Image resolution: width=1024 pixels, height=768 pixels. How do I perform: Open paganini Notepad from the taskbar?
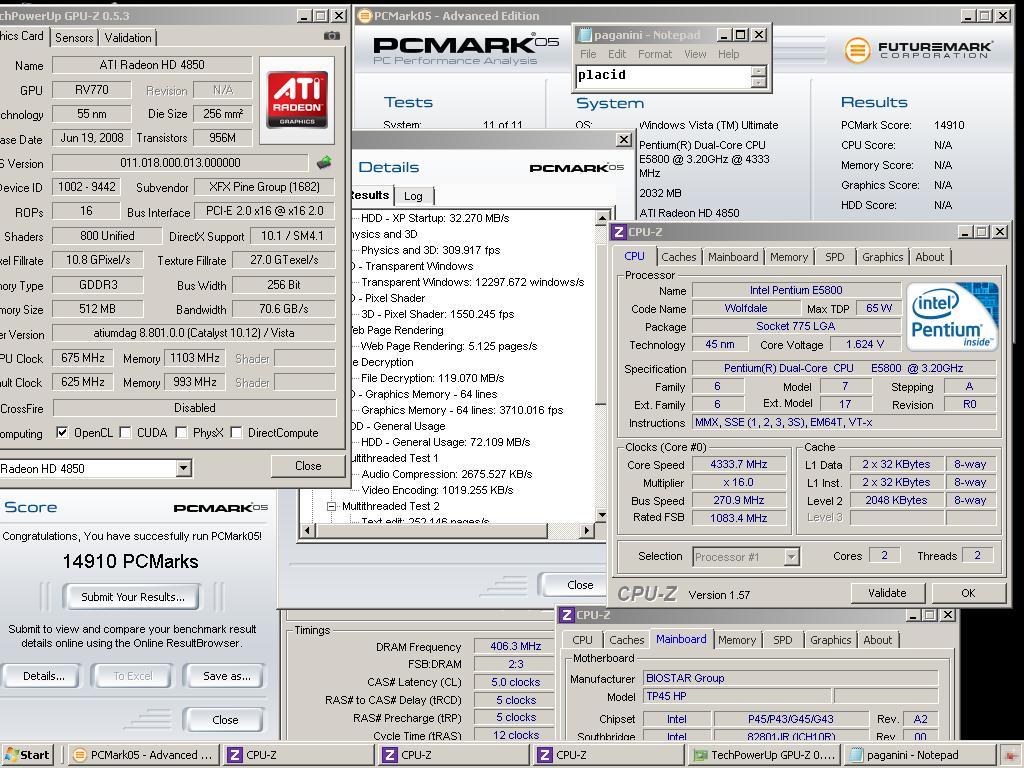(920, 755)
